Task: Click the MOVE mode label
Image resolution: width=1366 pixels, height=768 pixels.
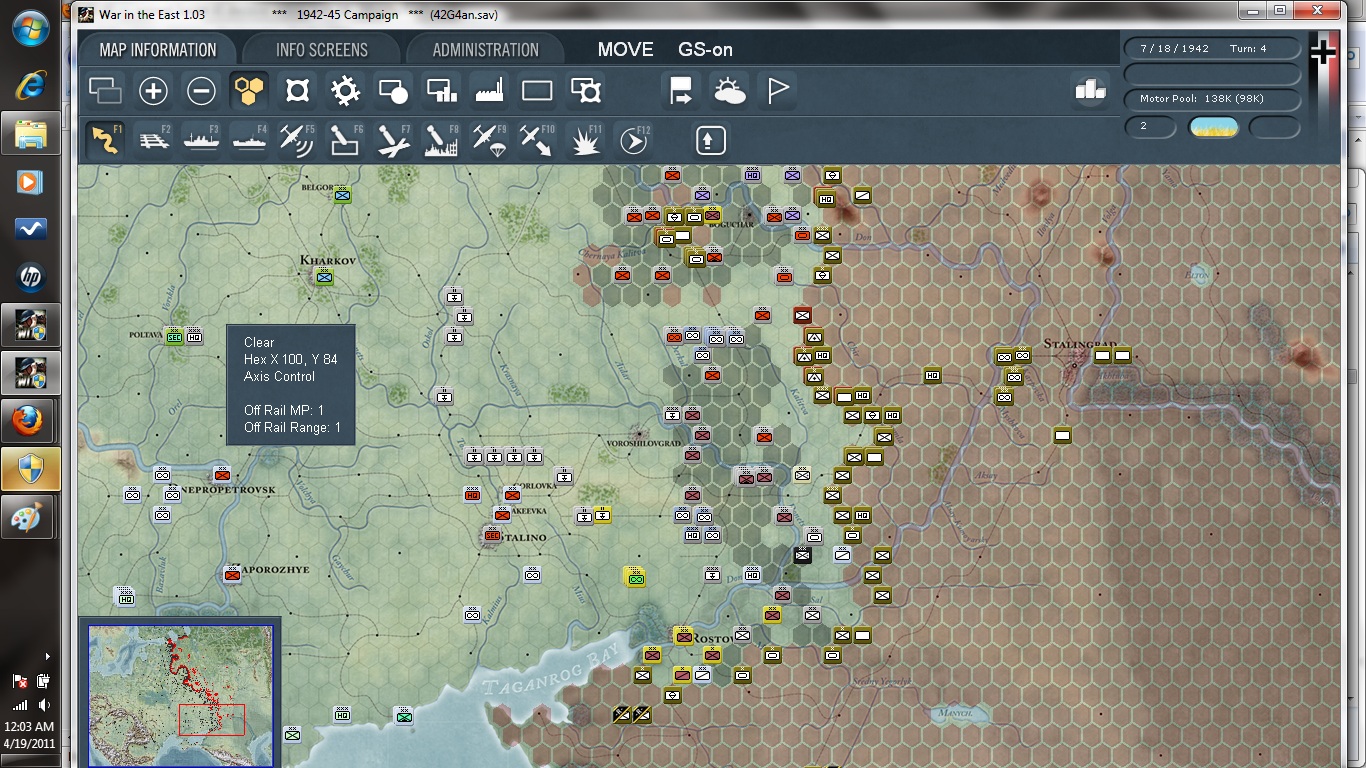Action: pos(625,50)
